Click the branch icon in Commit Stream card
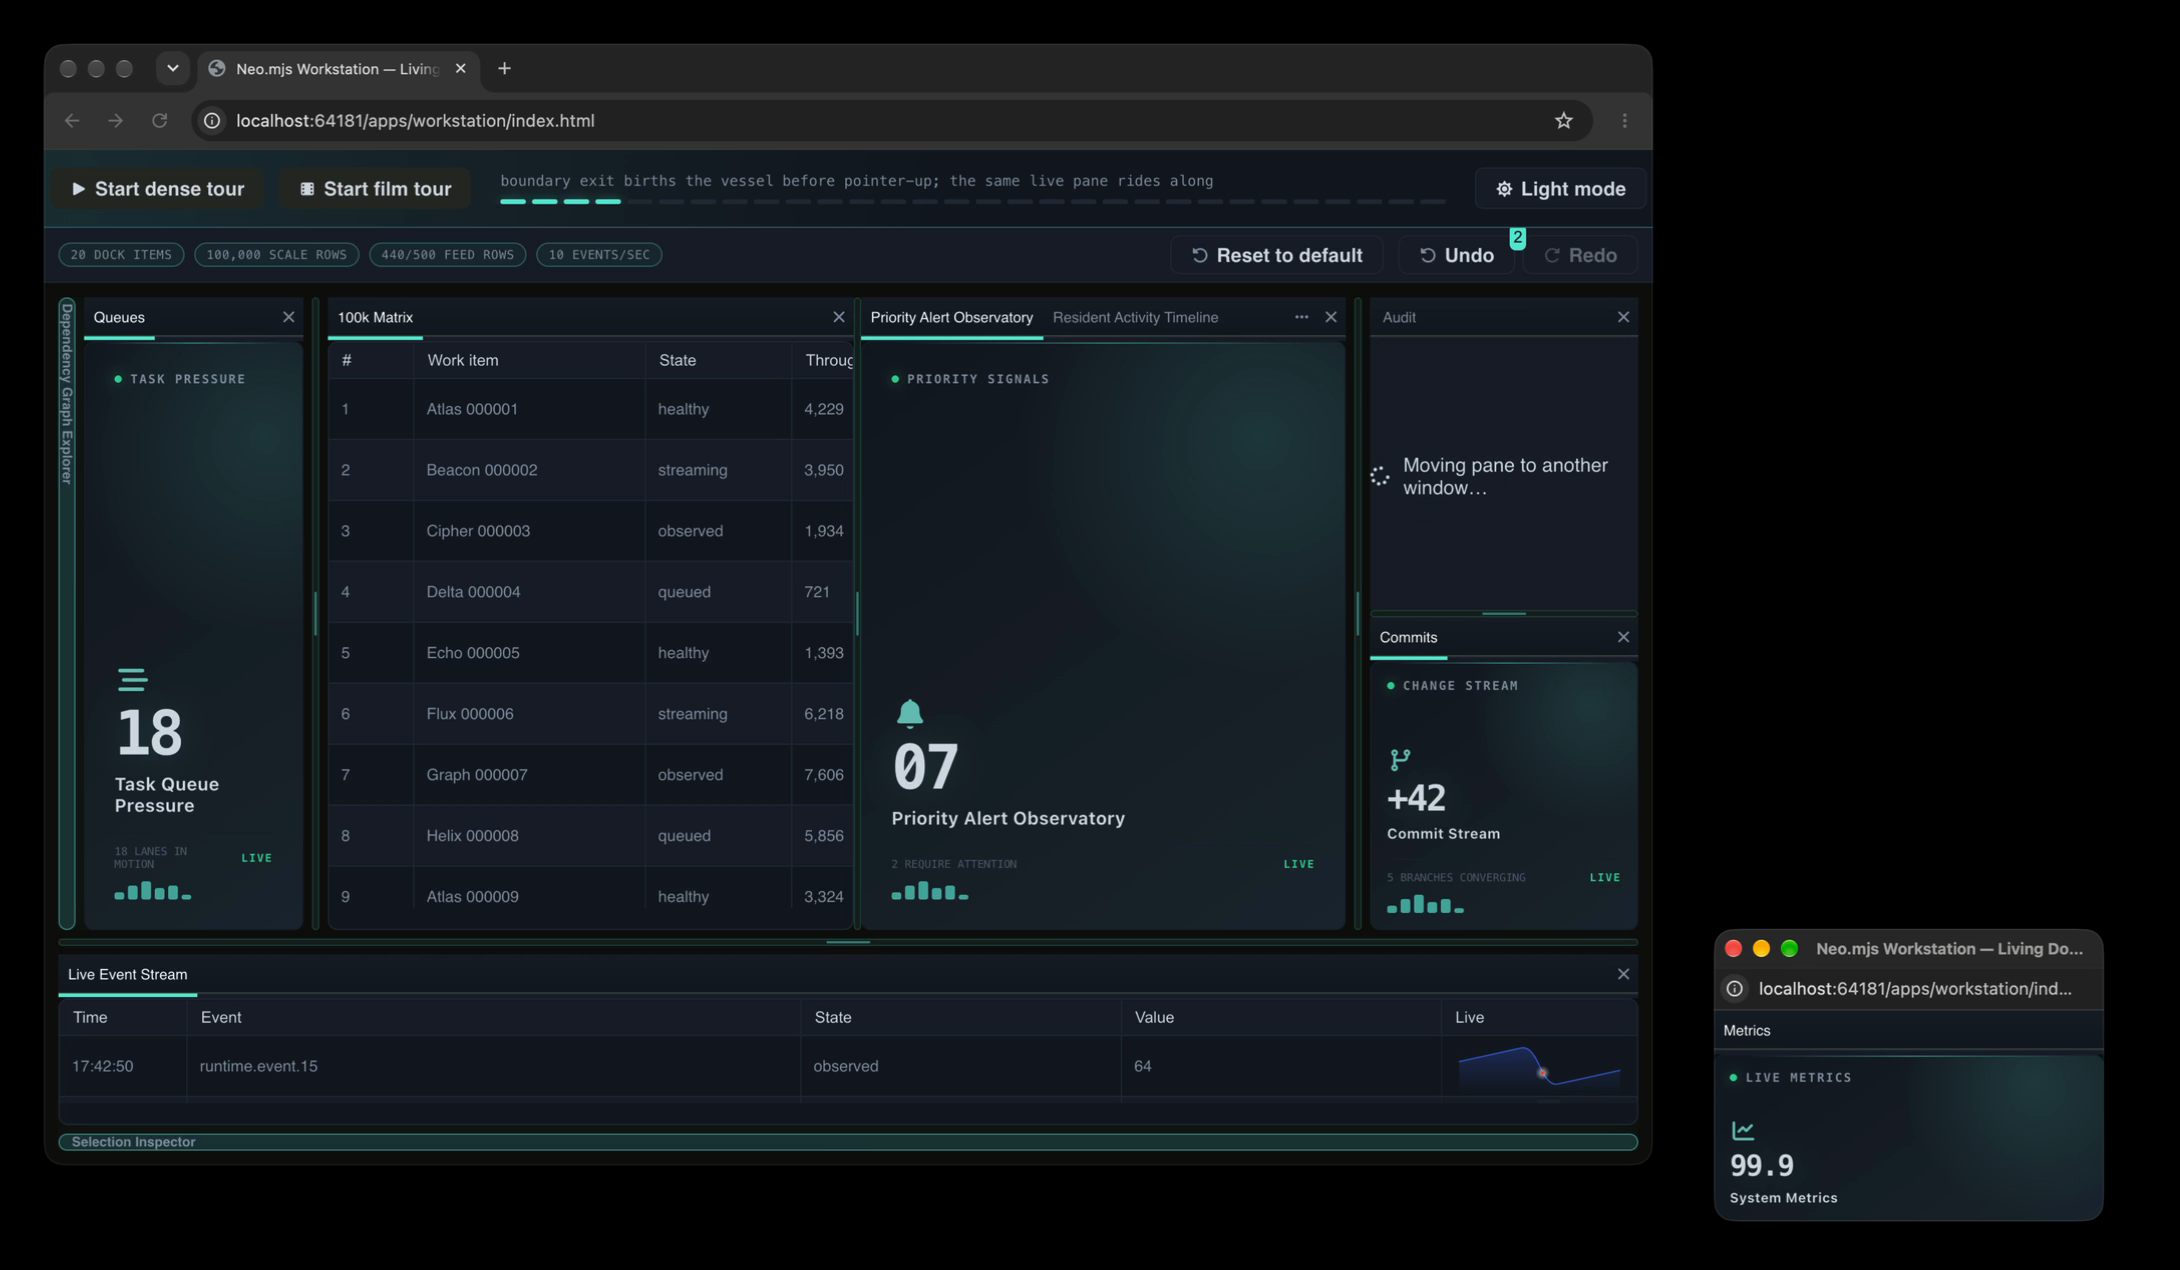The image size is (2180, 1270). coord(1400,760)
